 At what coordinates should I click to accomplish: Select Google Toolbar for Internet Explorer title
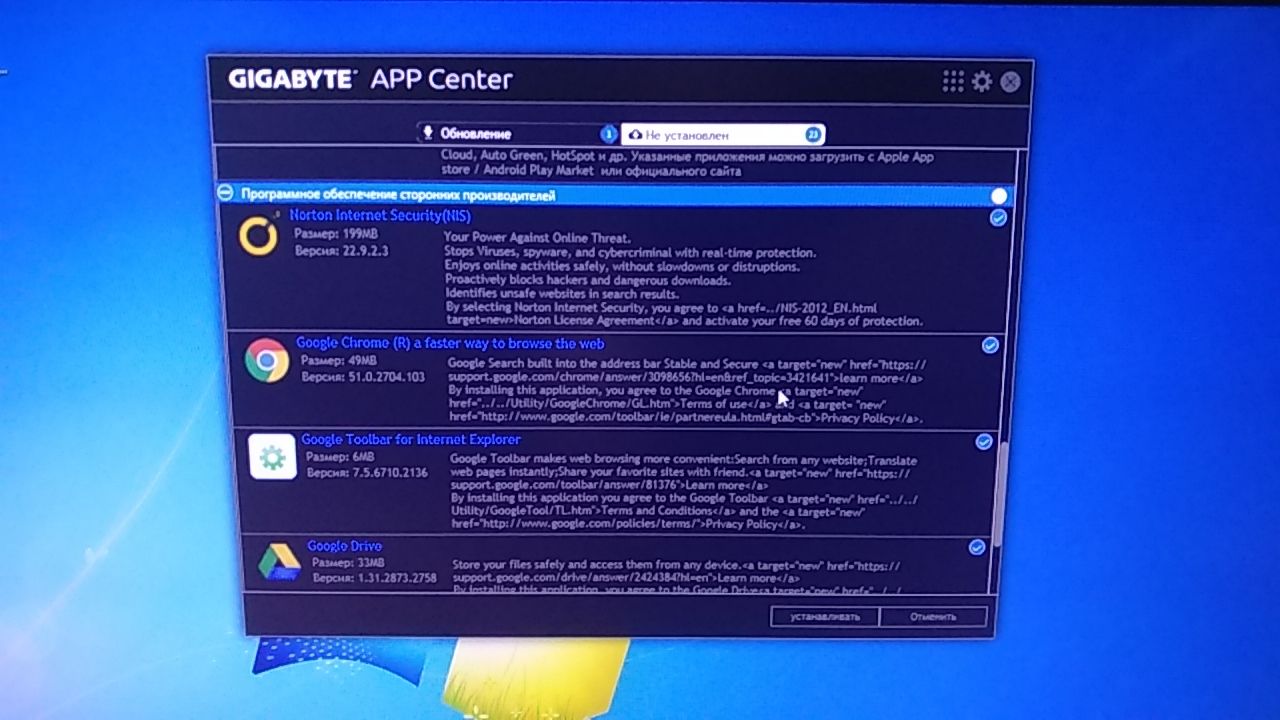point(411,439)
